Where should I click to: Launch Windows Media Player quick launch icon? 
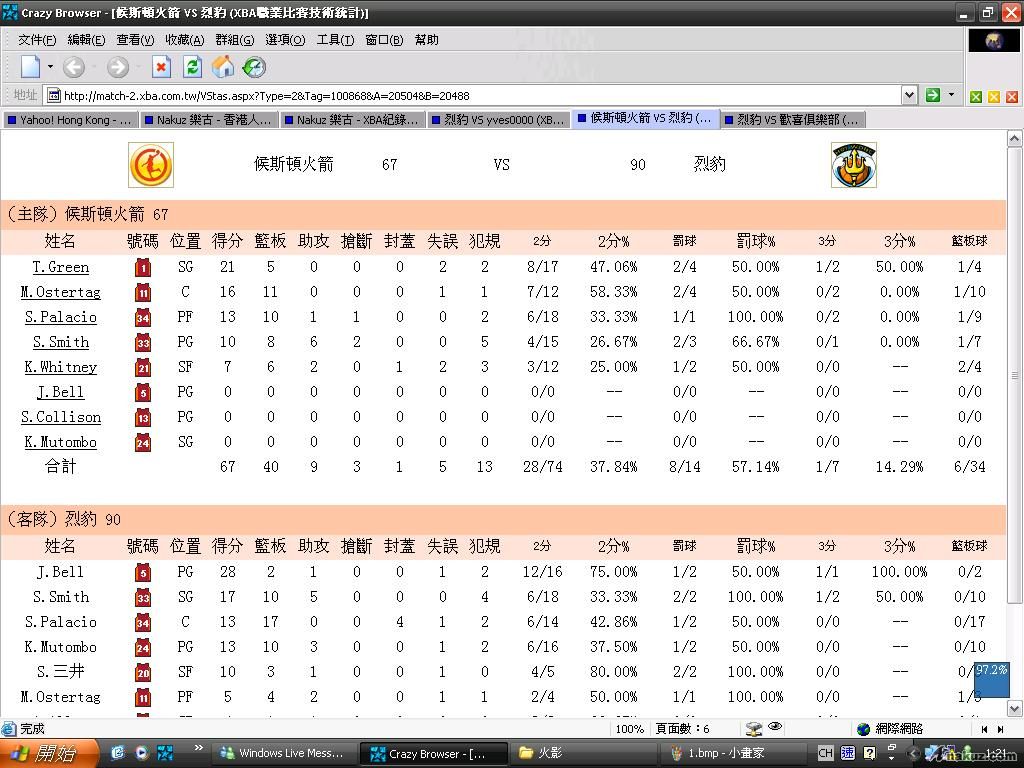click(142, 753)
